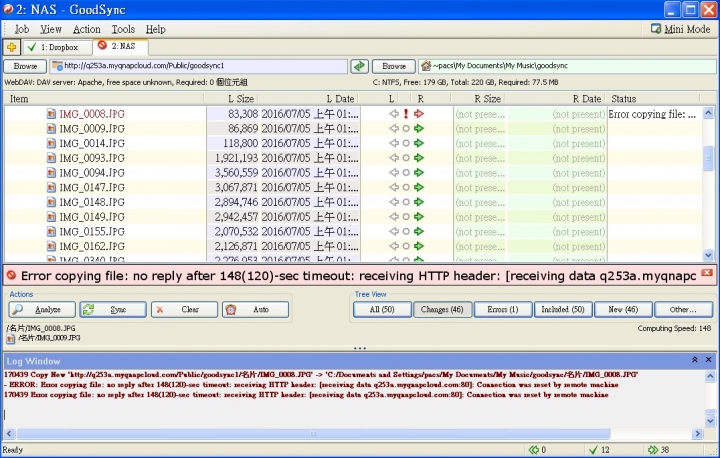Click the log window horizontal scrollbar thumb

point(313,433)
